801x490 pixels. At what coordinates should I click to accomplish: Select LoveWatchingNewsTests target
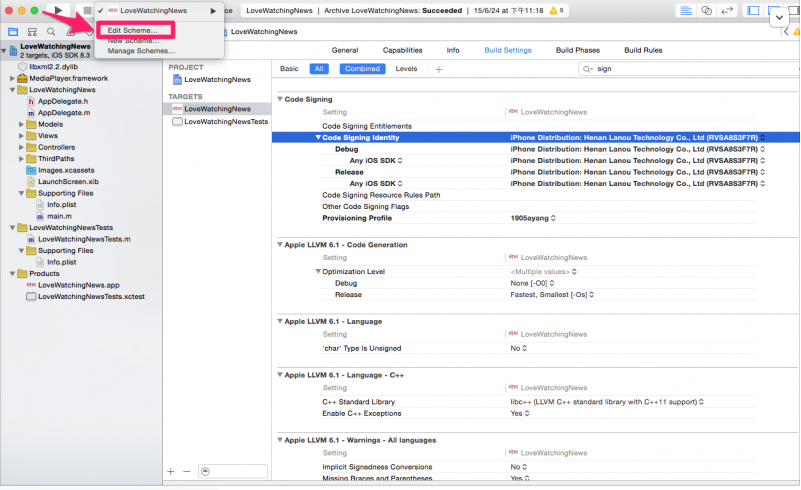click(226, 122)
